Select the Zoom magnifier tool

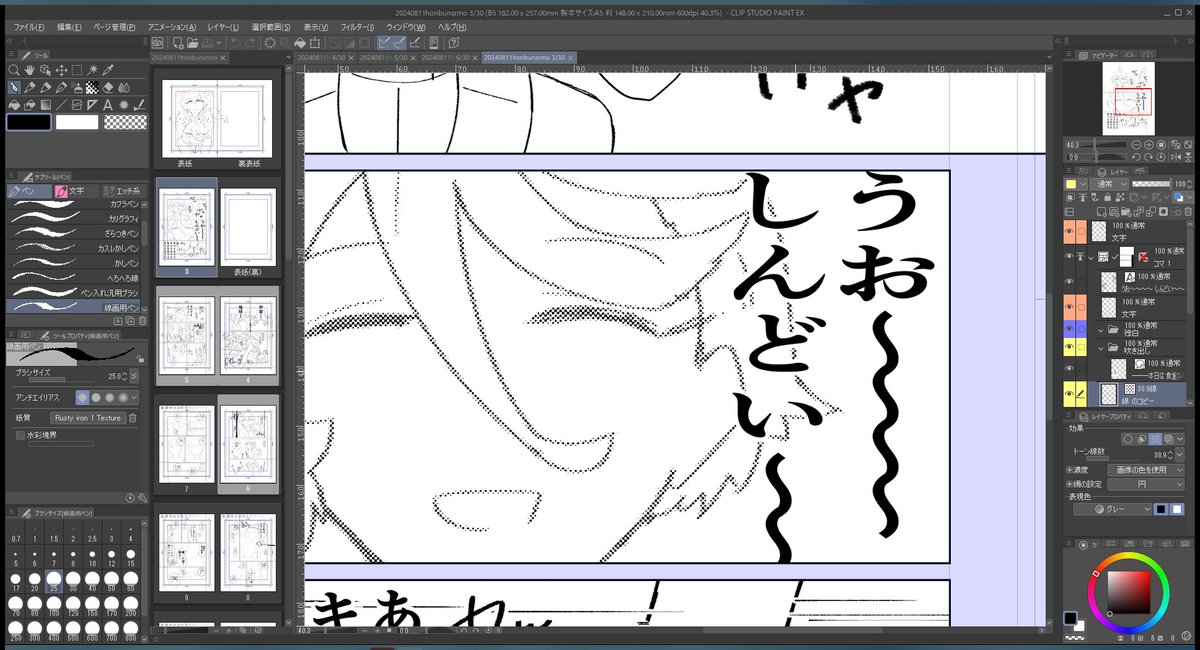pos(14,70)
